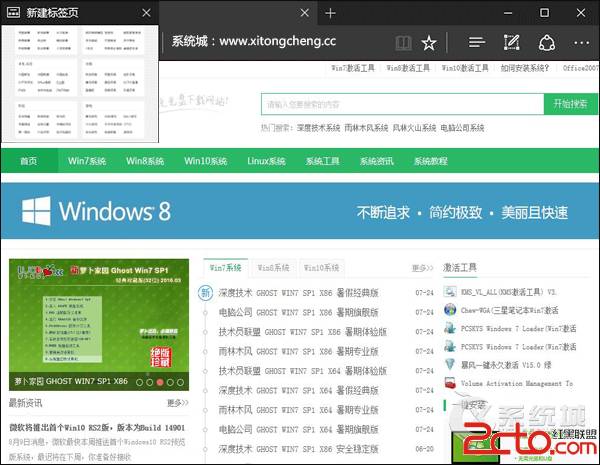Viewport: 600px width, 465px height.
Task: Open Linux系统 navigation menu item
Action: (266, 161)
